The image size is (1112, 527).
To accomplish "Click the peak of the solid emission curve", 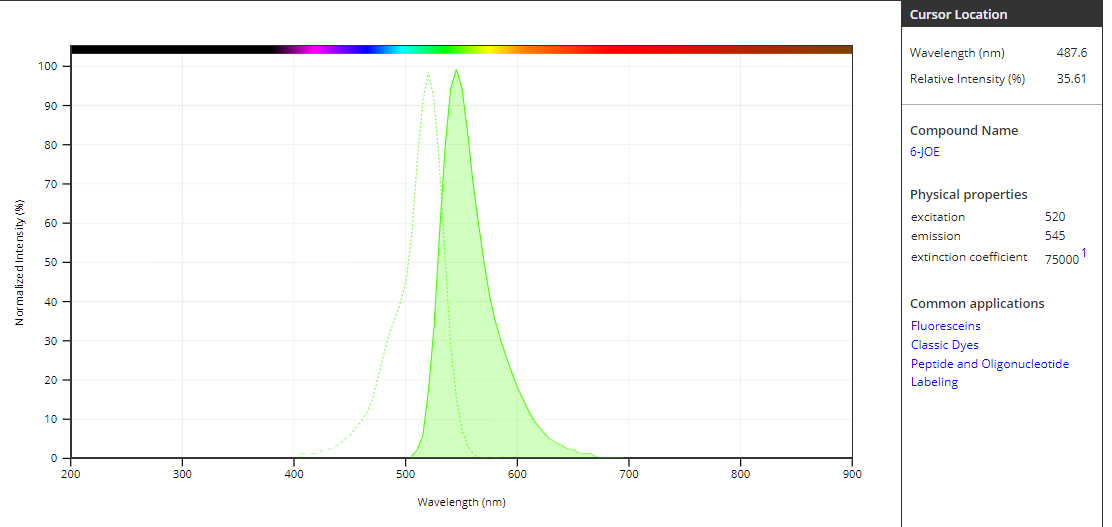I will (x=456, y=71).
